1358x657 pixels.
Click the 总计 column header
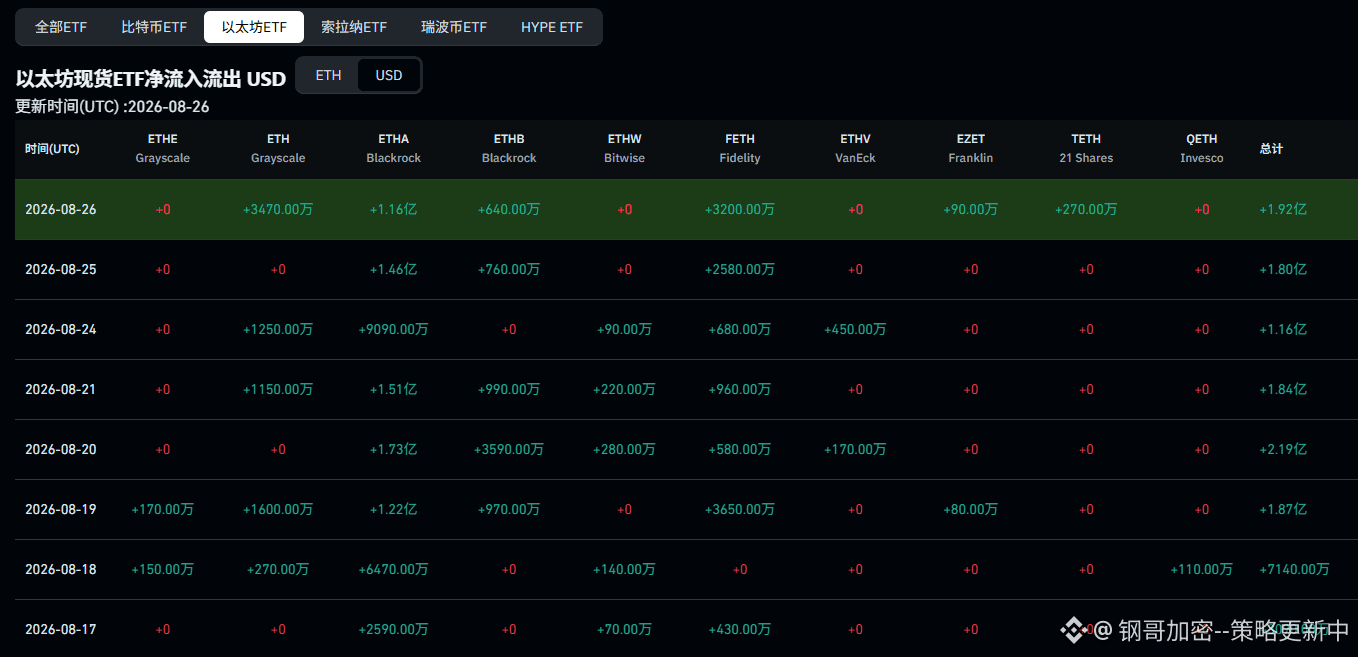(x=1271, y=149)
